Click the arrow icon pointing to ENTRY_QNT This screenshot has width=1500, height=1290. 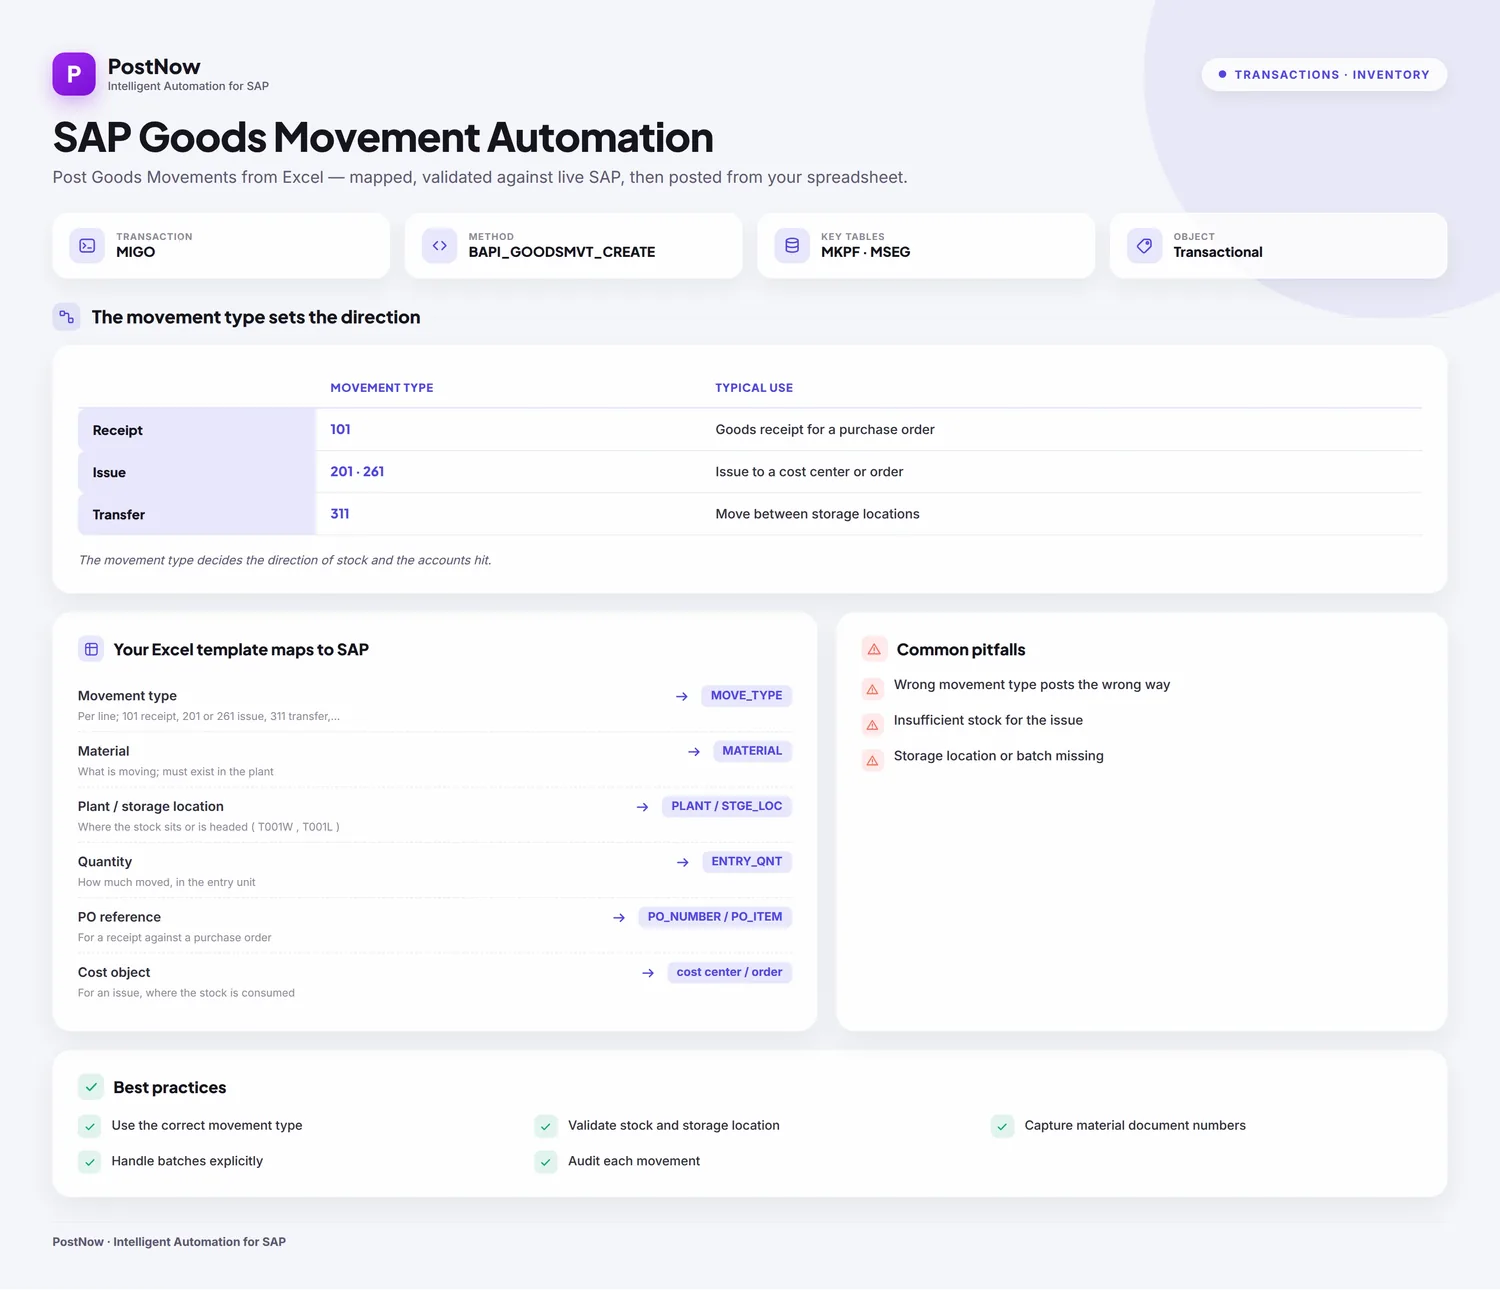click(x=683, y=862)
